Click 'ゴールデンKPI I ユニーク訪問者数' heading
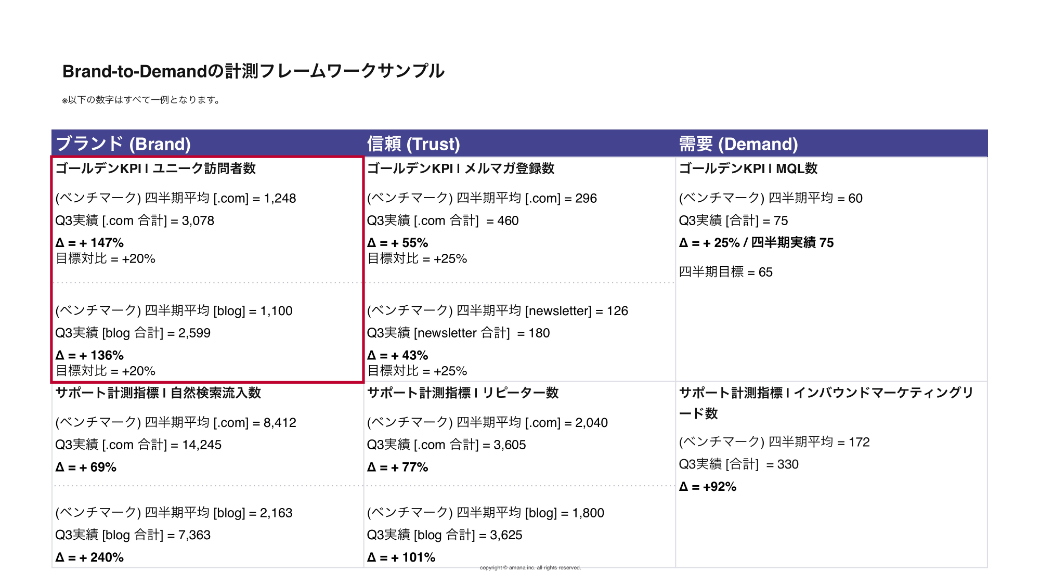The height and width of the screenshot is (585, 1040). click(156, 168)
